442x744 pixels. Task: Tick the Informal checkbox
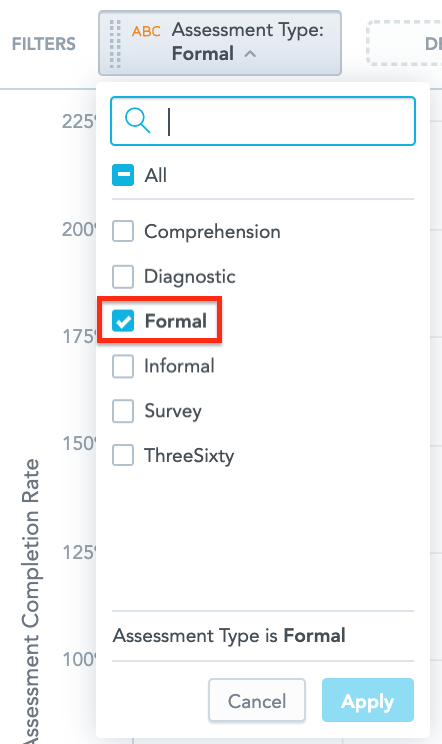123,366
